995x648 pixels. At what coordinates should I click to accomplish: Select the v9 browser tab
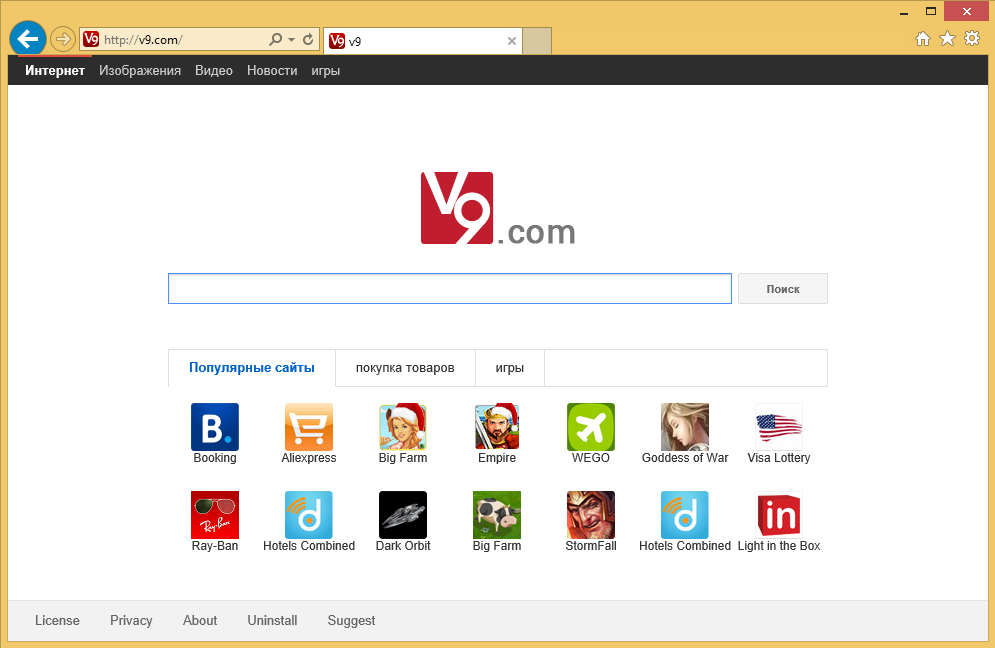tap(423, 41)
